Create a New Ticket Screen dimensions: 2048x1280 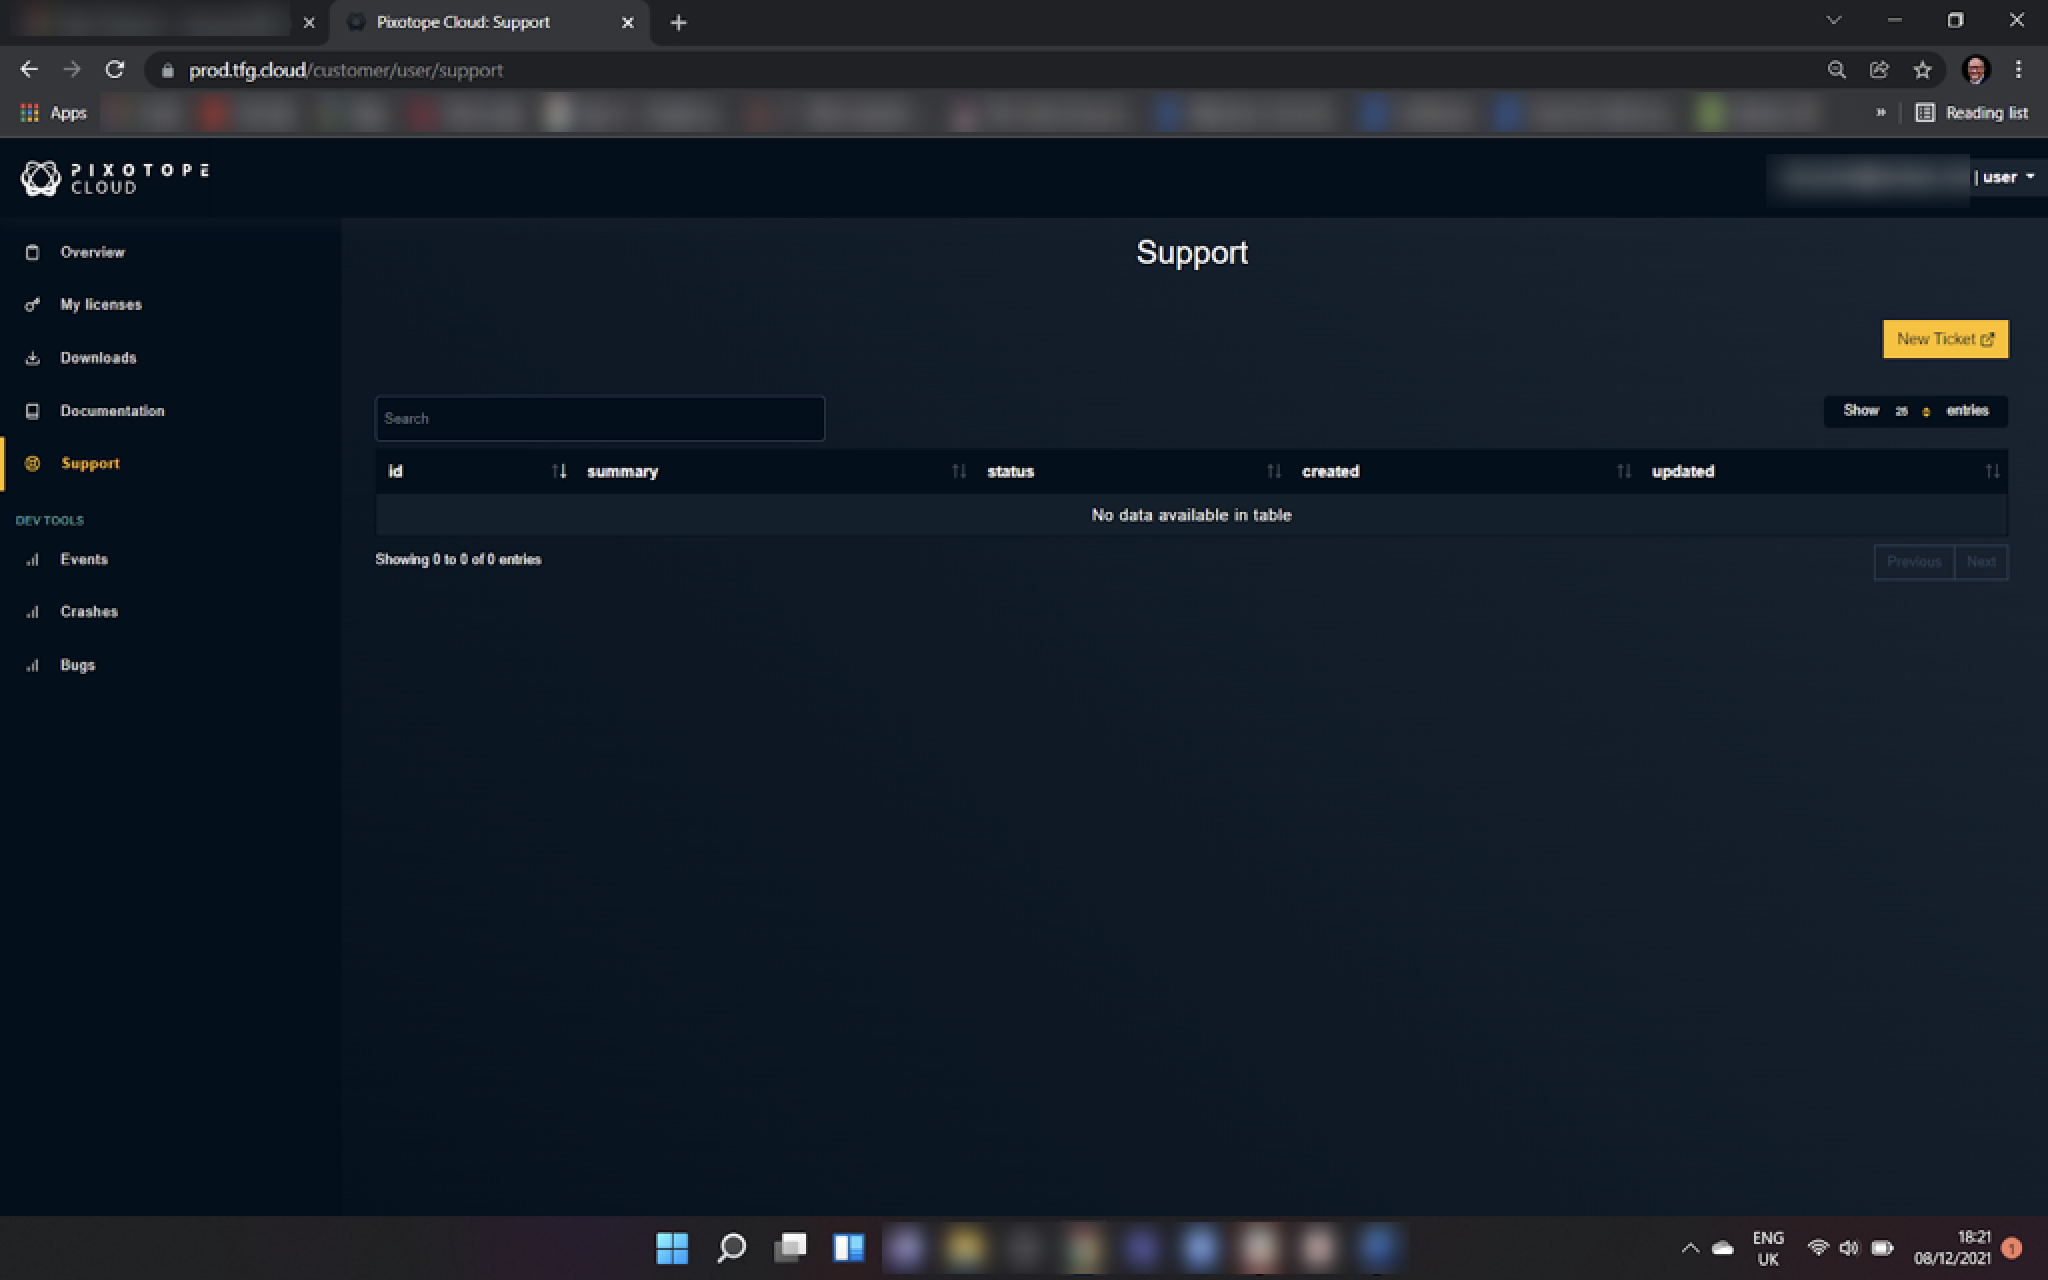coord(1944,339)
